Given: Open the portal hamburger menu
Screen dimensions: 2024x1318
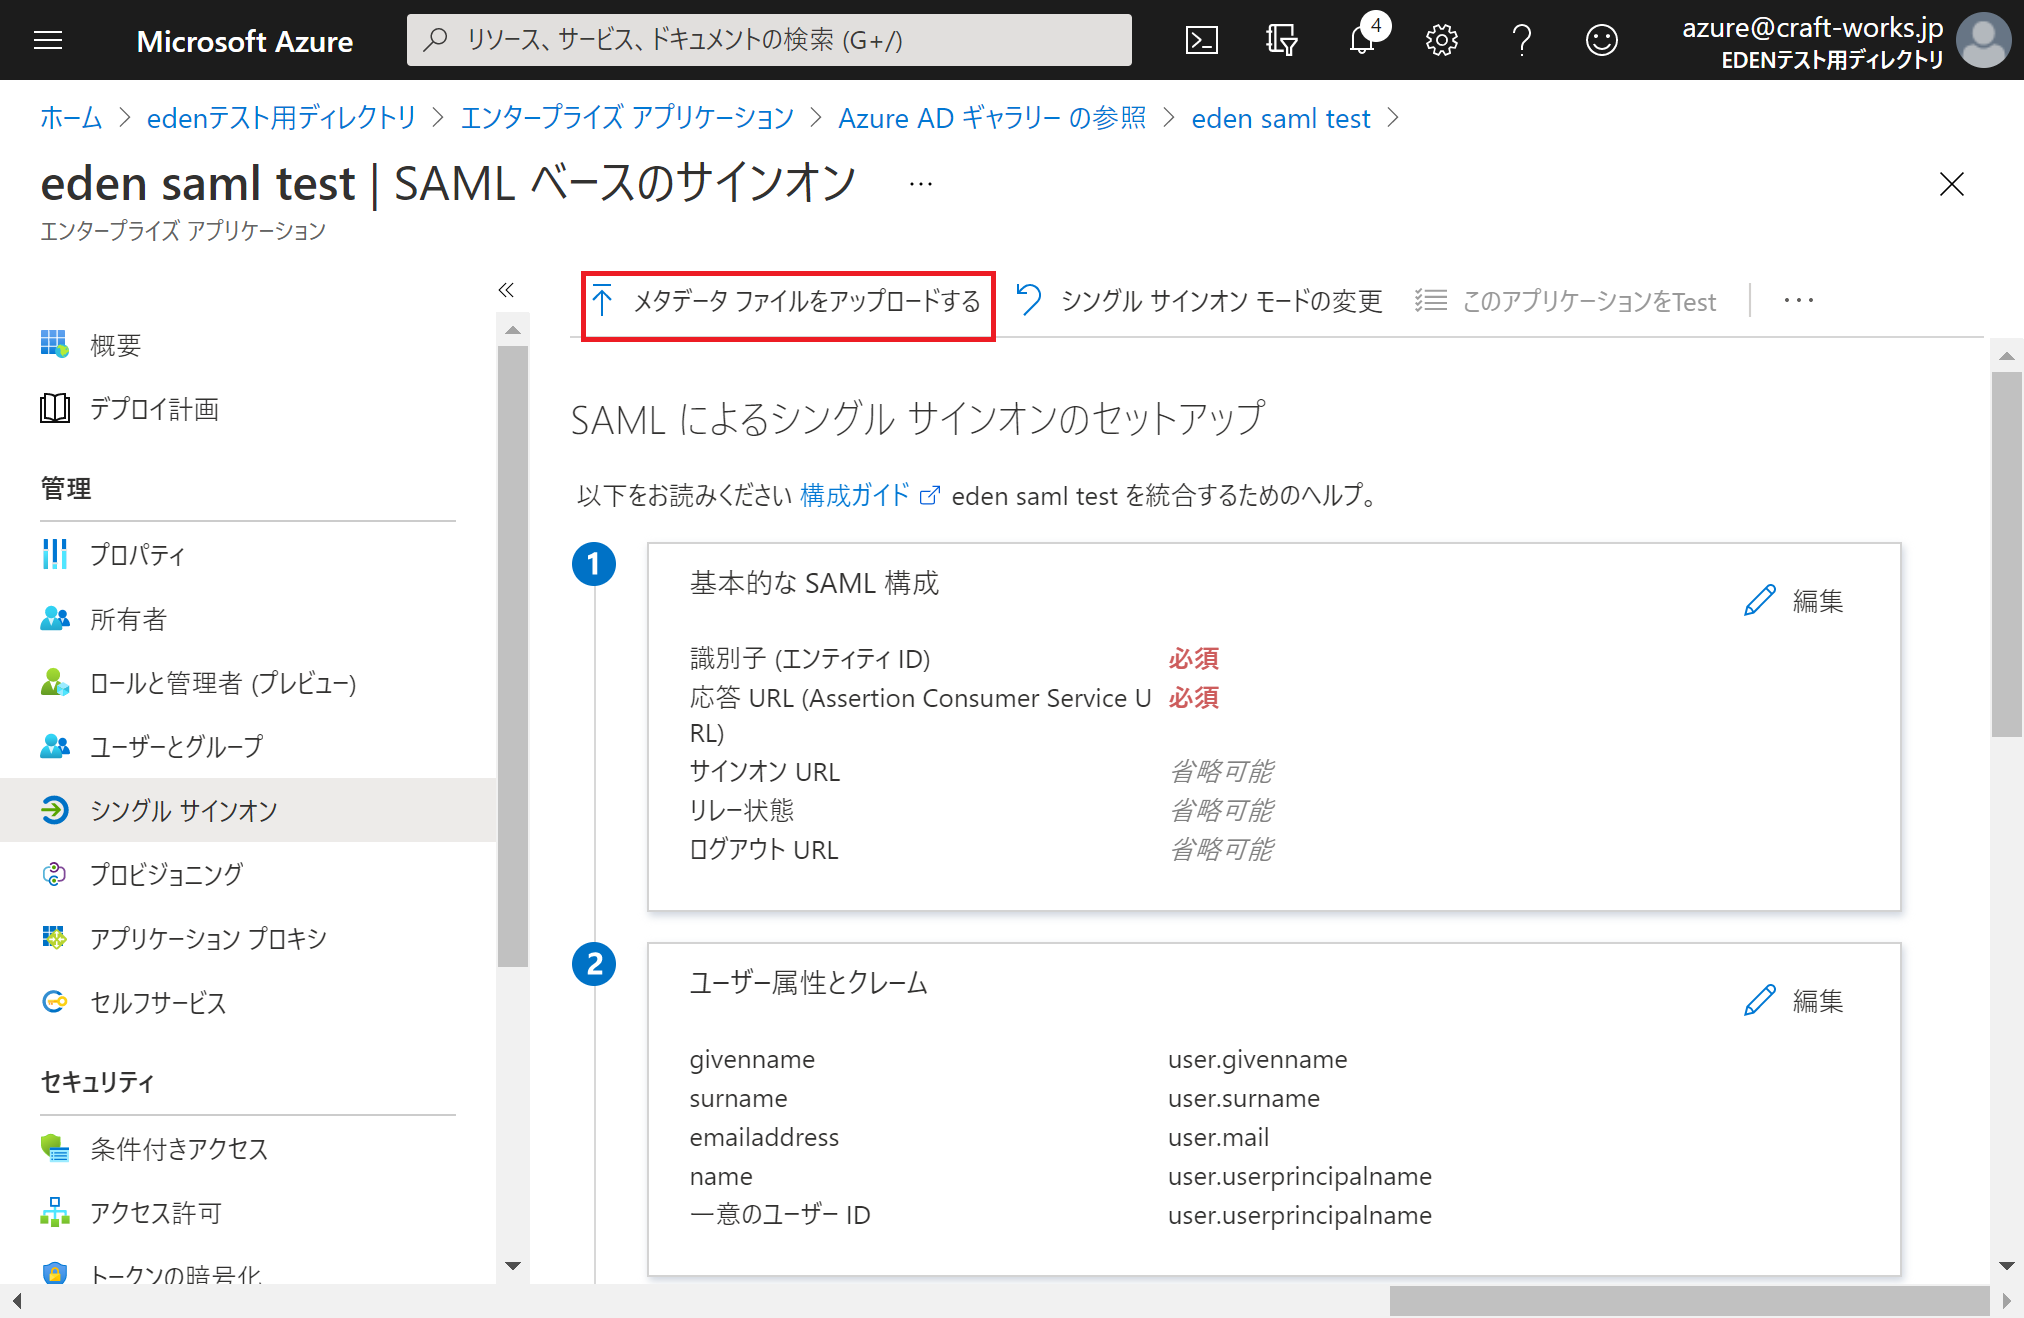Looking at the screenshot, I should click(x=48, y=40).
